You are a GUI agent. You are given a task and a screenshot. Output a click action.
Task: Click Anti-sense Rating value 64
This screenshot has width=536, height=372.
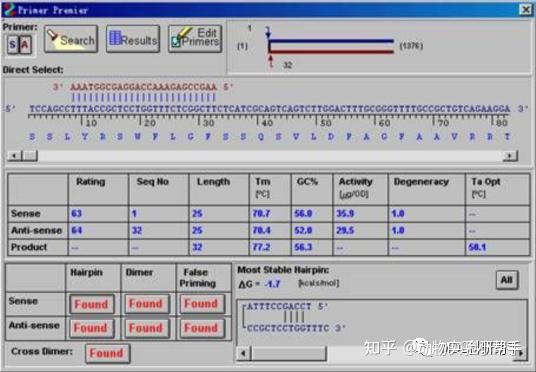tap(77, 230)
